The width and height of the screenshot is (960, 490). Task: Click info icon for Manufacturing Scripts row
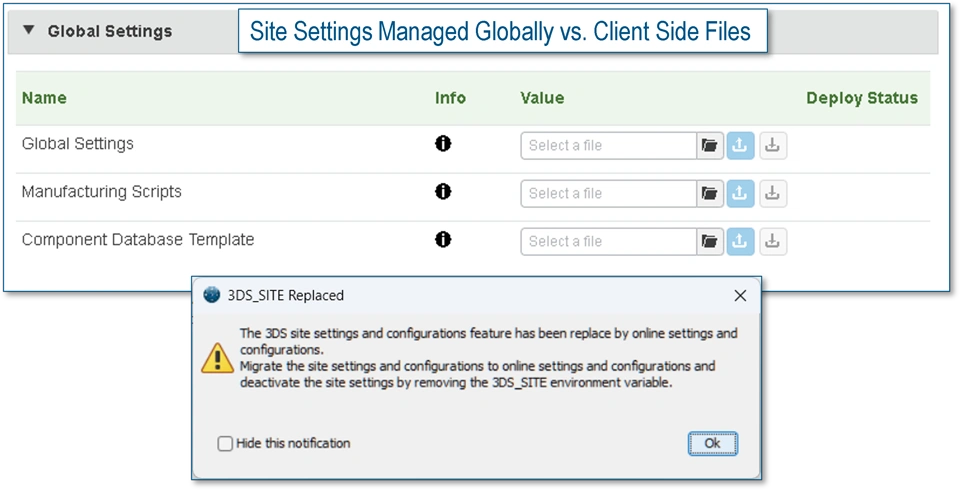pos(443,192)
